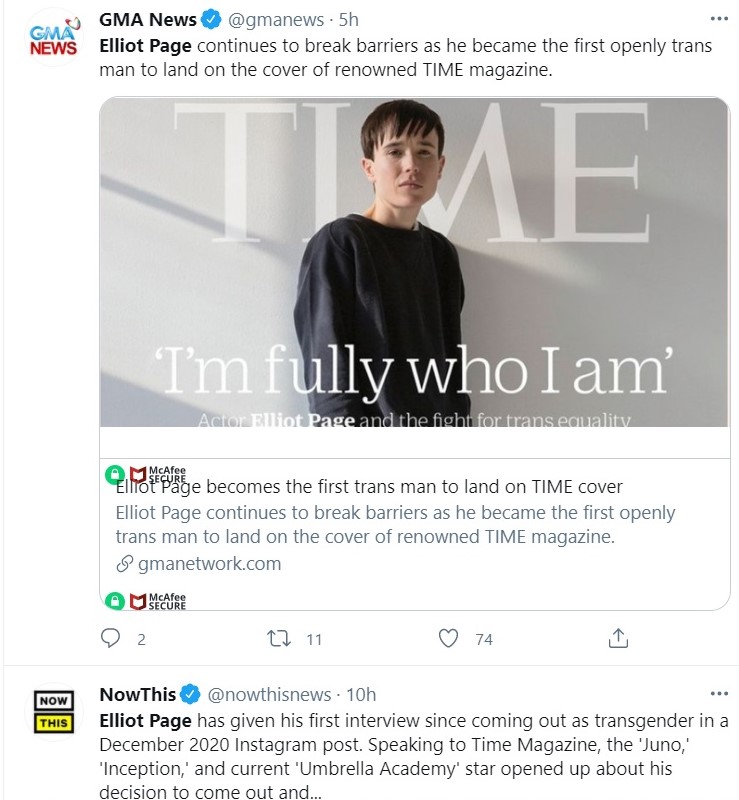Retweet the GMA News tweet
739x800 pixels.
tap(279, 638)
